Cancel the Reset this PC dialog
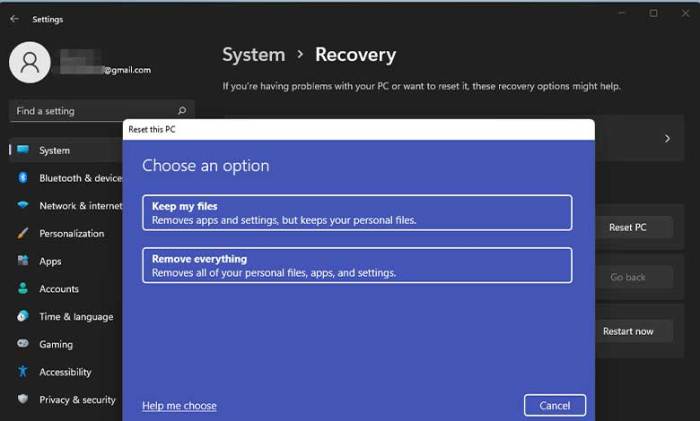This screenshot has width=700, height=421. tap(555, 405)
